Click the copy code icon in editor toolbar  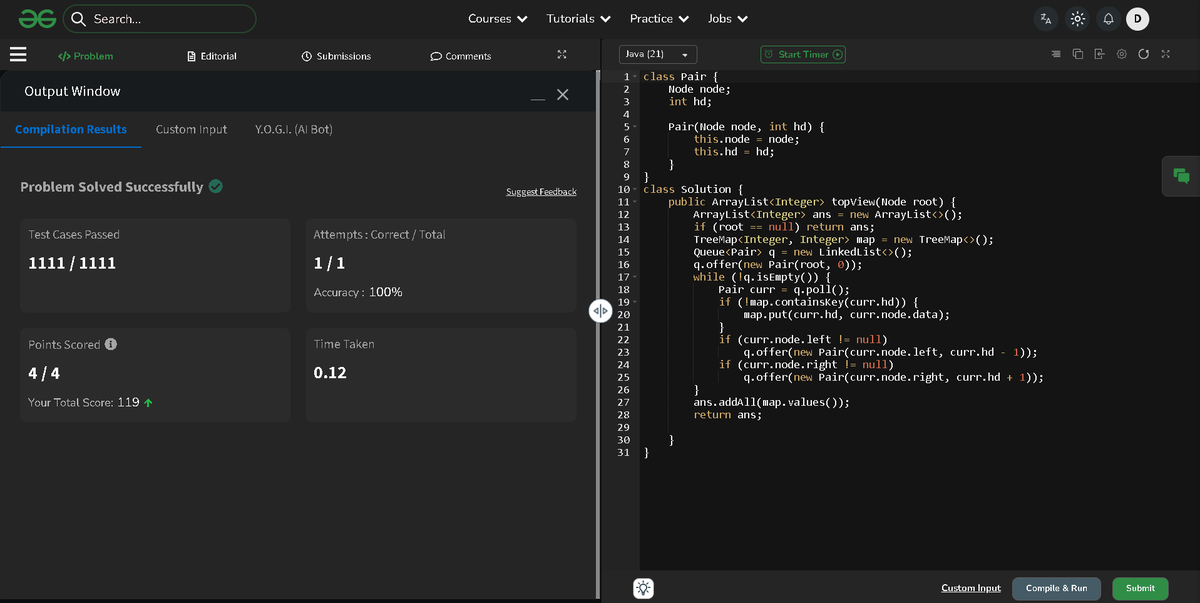[1078, 54]
